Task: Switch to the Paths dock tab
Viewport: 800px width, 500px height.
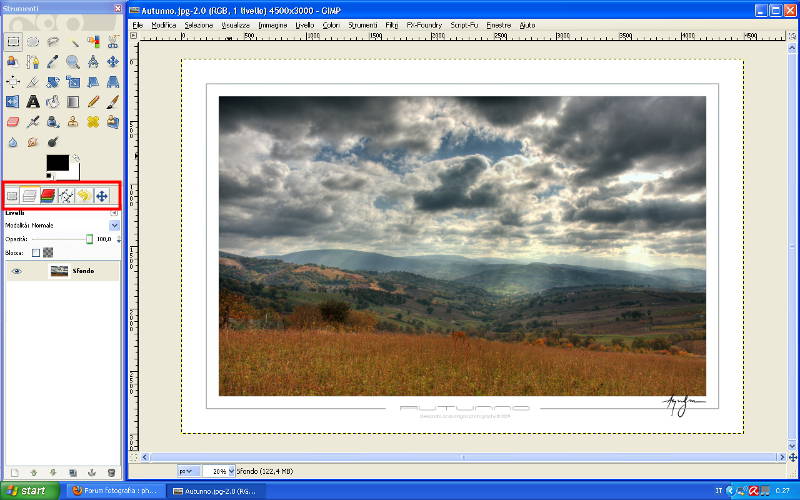Action: pos(66,195)
